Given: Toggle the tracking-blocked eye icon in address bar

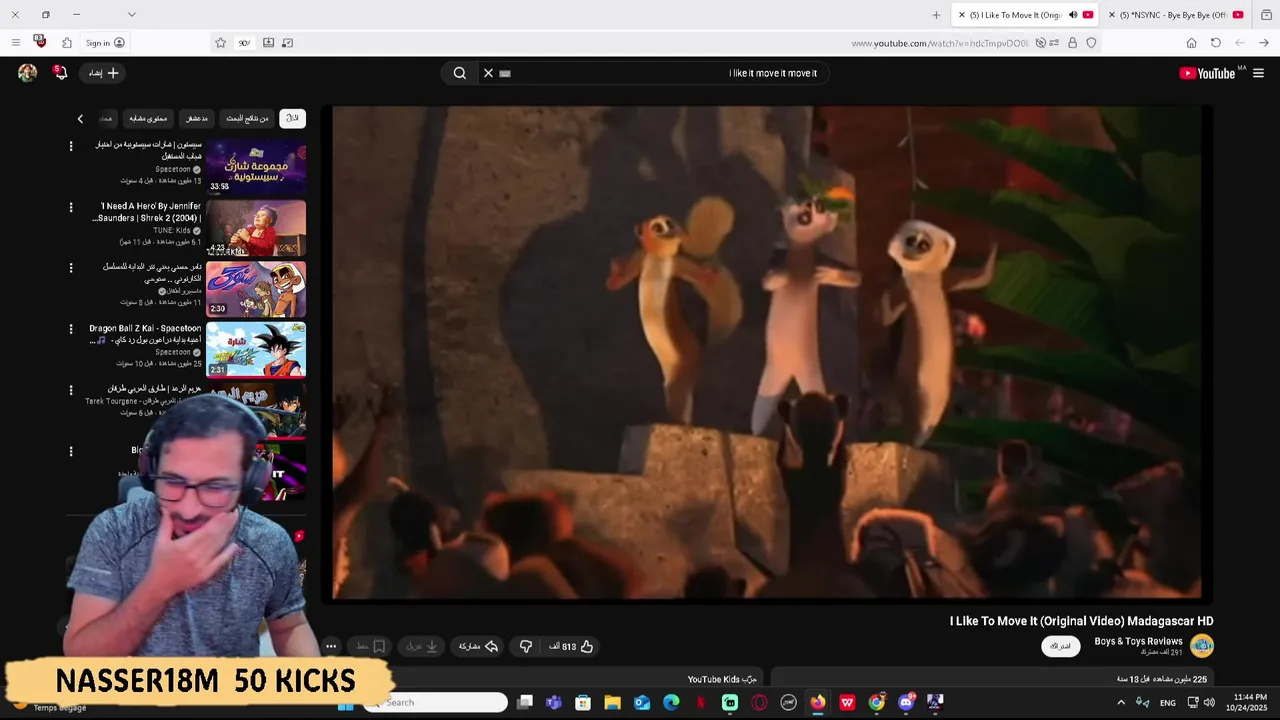Looking at the screenshot, I should [1041, 43].
